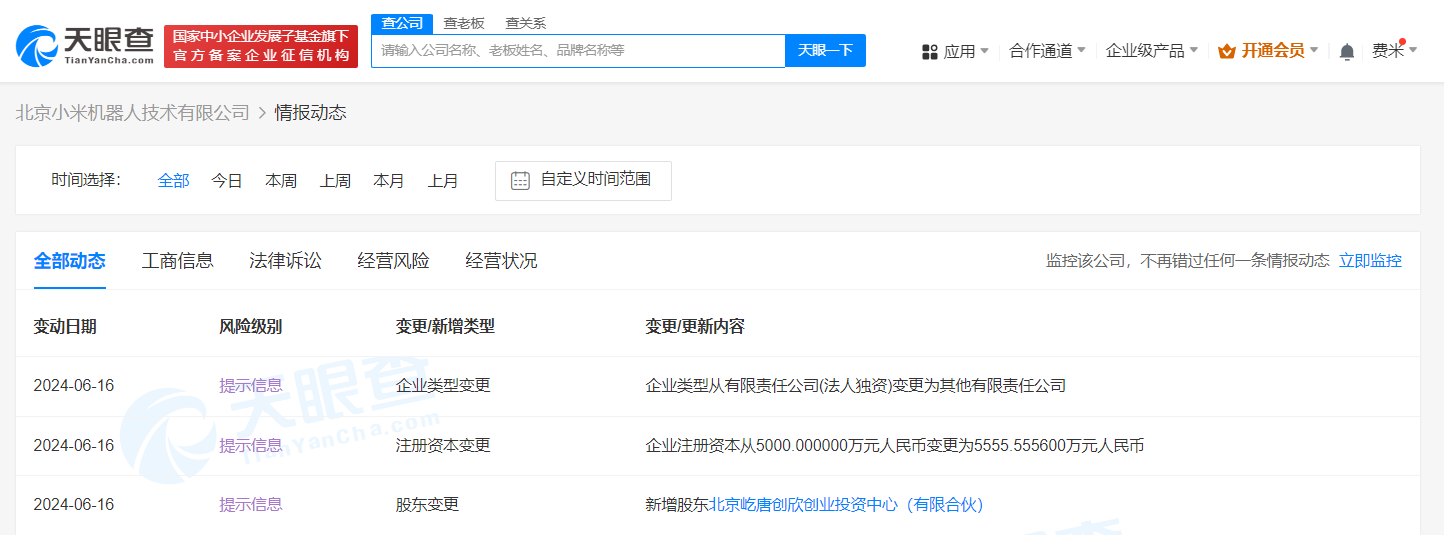1444x535 pixels.
Task: Click the 变更/新增类型 column header
Action: coord(445,327)
